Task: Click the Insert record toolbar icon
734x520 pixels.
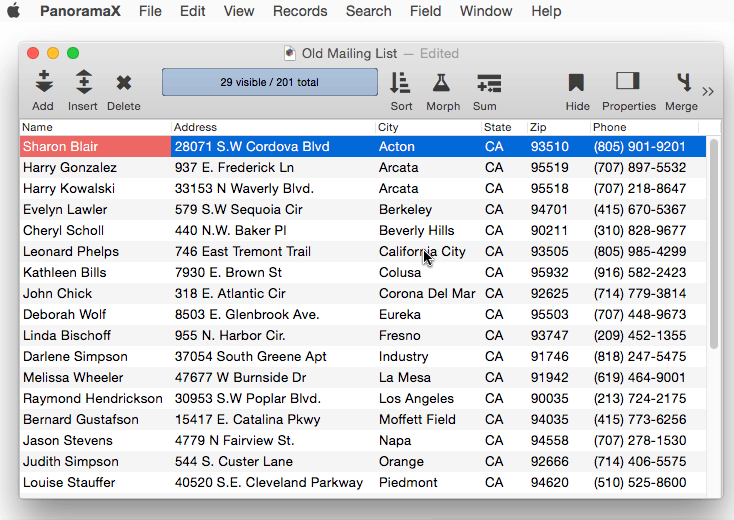Action: point(83,81)
